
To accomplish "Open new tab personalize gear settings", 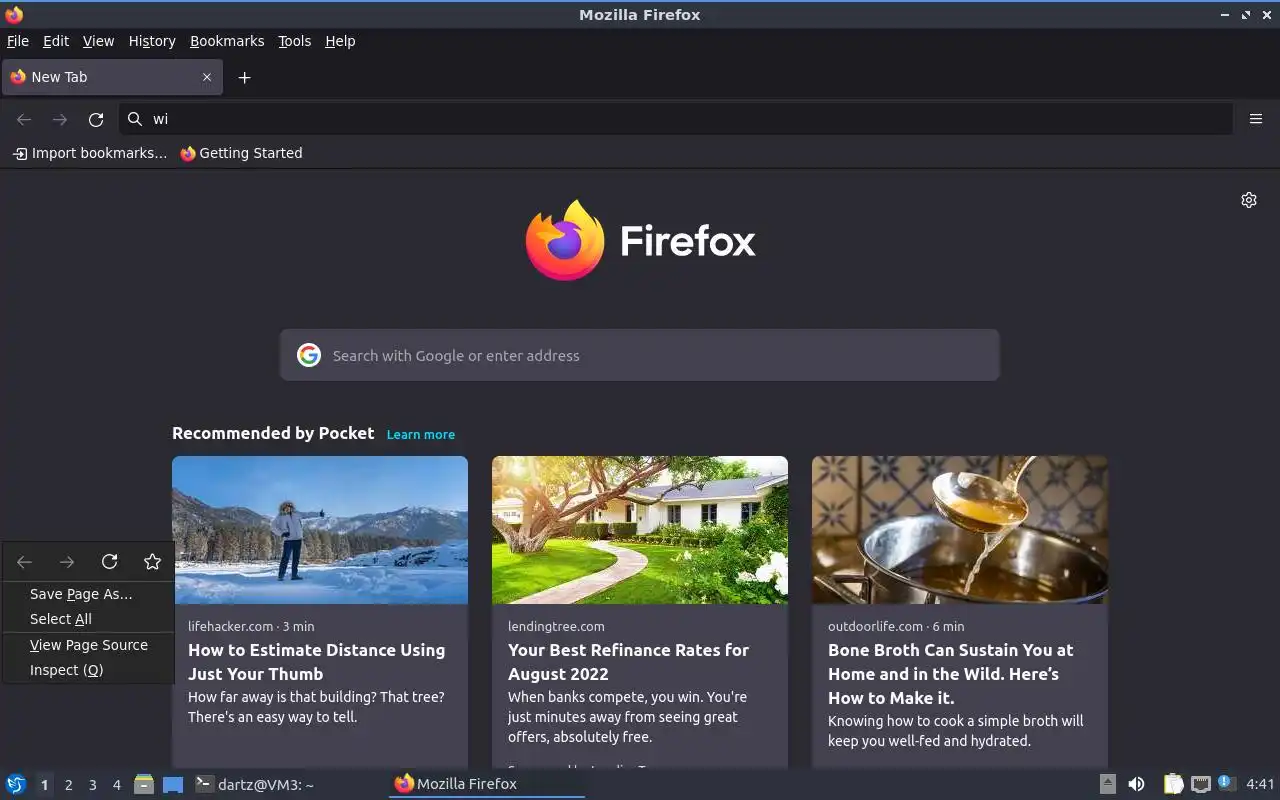I will pyautogui.click(x=1249, y=200).
